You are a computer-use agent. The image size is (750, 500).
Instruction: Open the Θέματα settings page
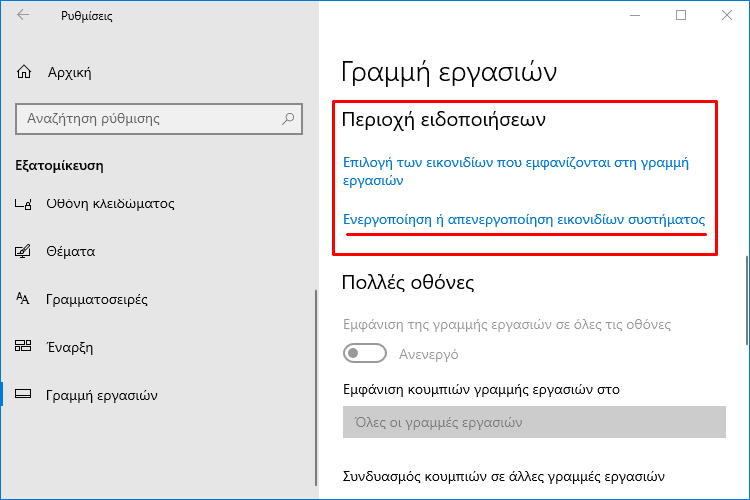pyautogui.click(x=70, y=252)
